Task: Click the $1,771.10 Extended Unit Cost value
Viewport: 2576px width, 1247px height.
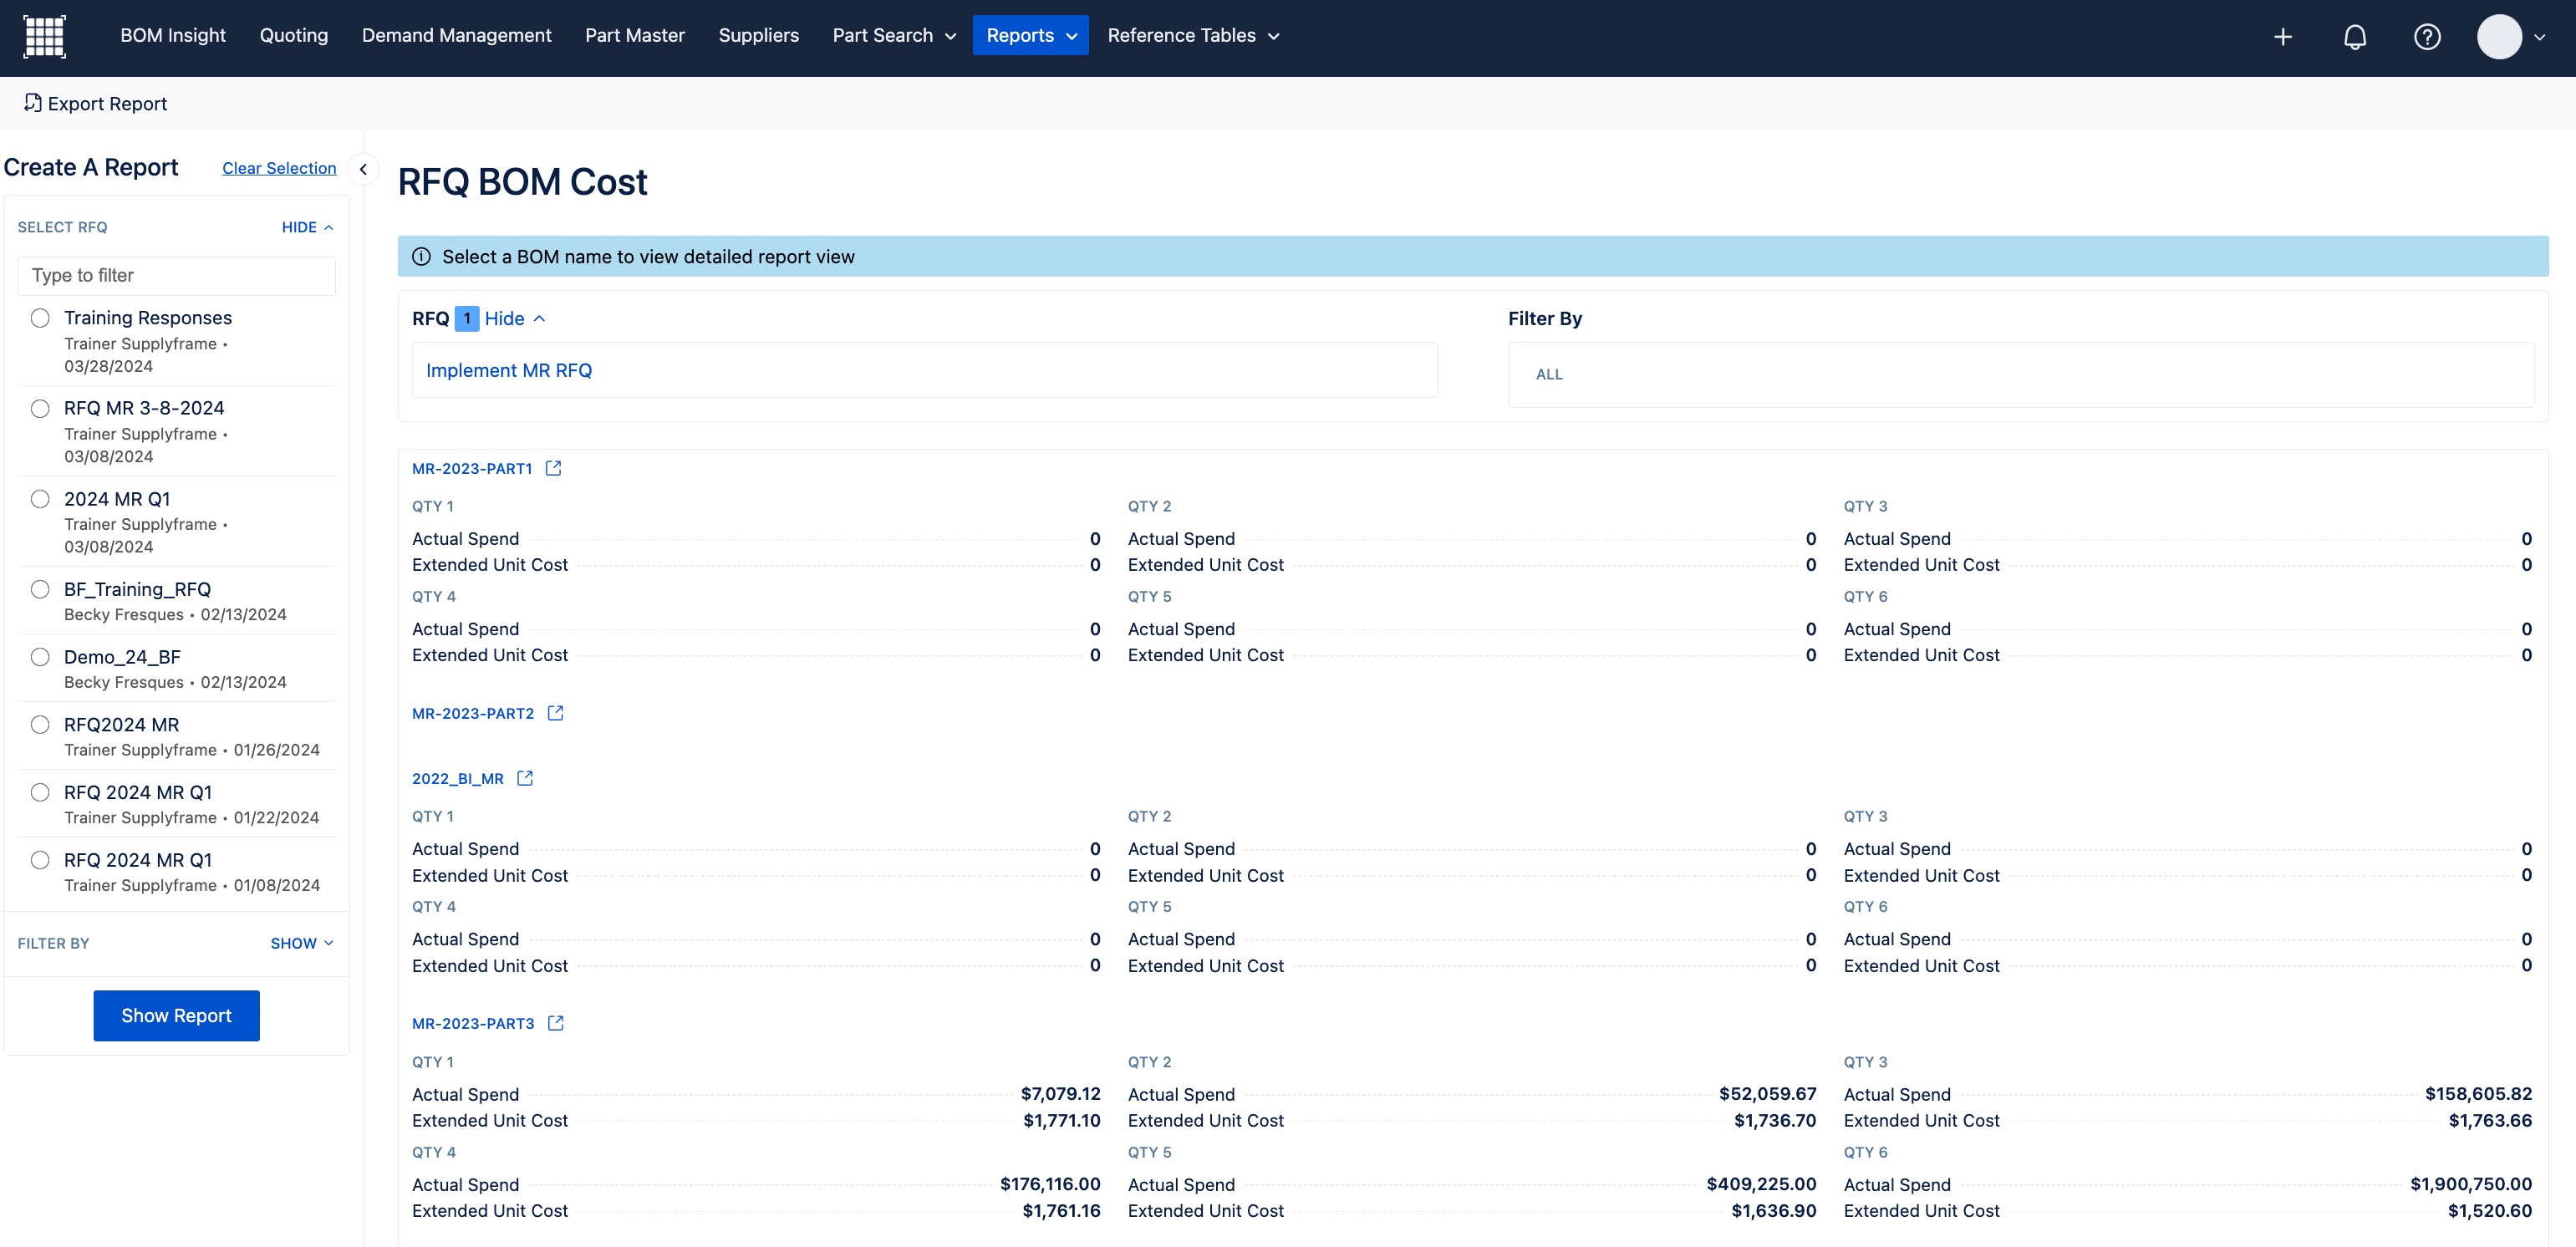Action: (x=1061, y=1121)
